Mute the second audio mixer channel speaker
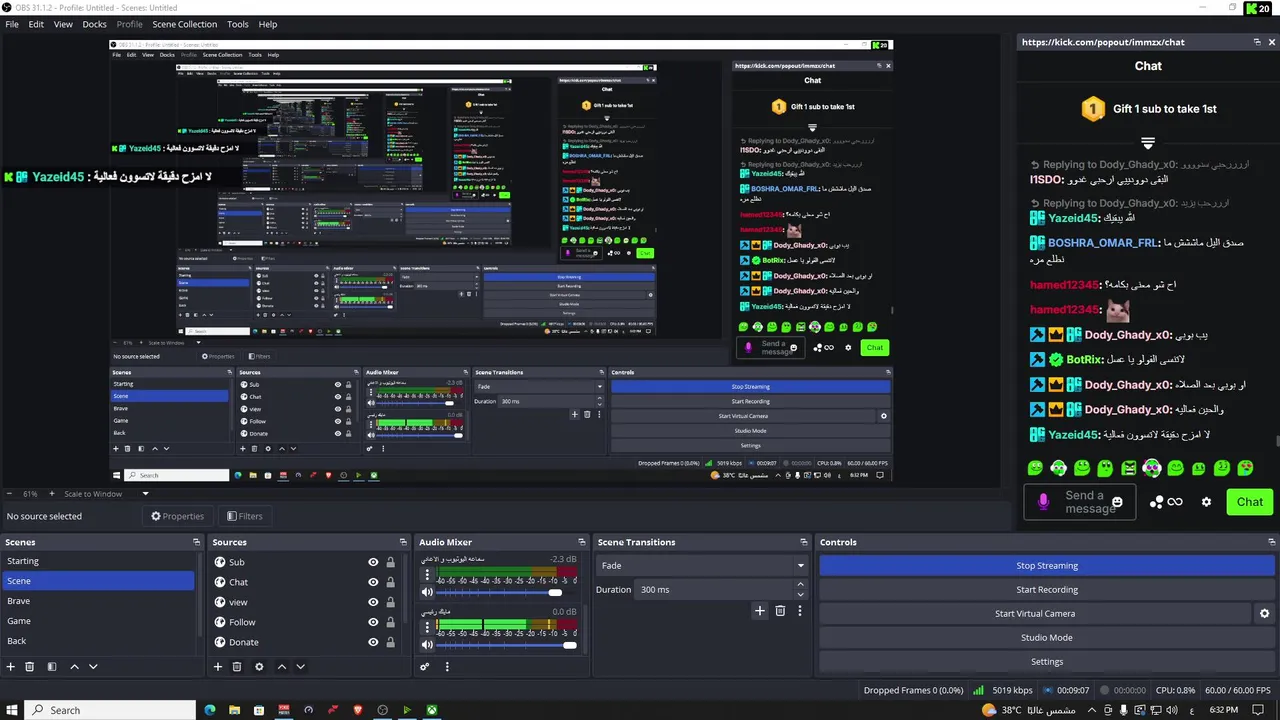1280x720 pixels. tap(427, 645)
